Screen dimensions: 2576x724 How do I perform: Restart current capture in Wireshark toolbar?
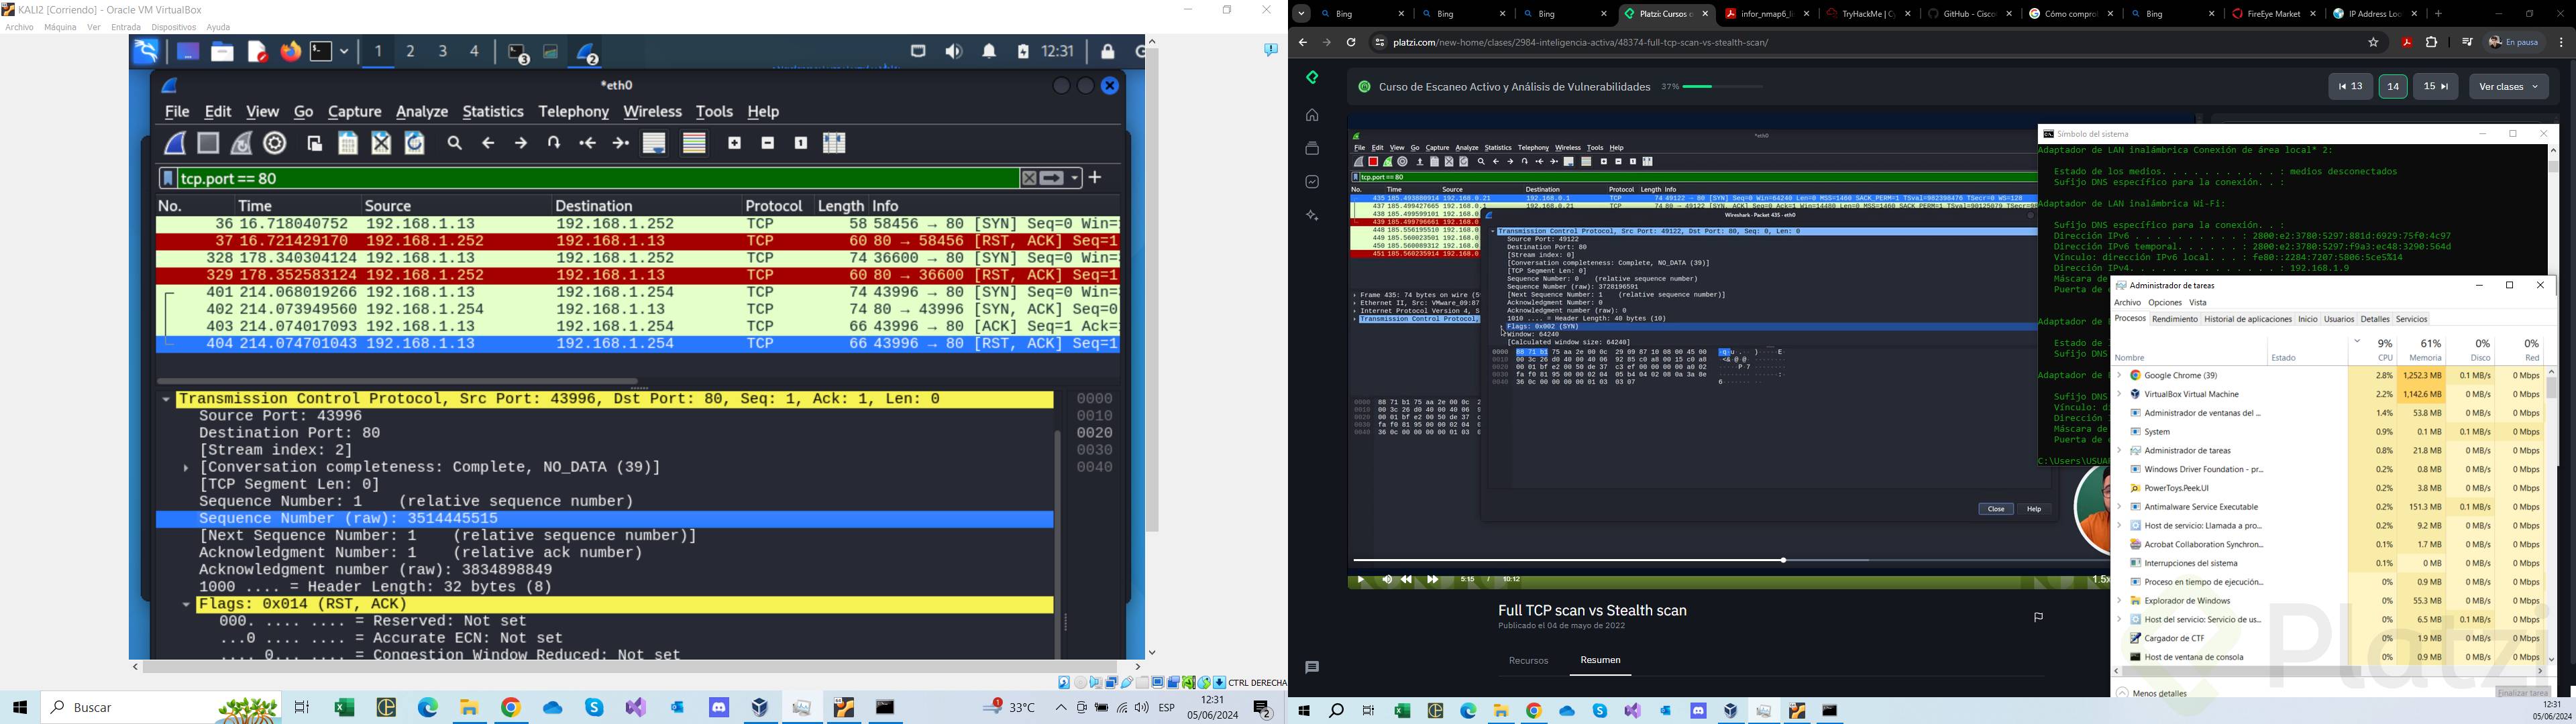pyautogui.click(x=241, y=143)
